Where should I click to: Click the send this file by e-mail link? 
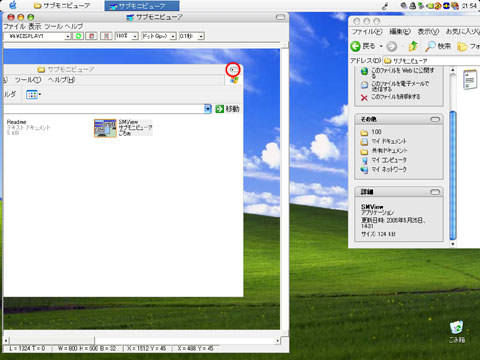(395, 86)
